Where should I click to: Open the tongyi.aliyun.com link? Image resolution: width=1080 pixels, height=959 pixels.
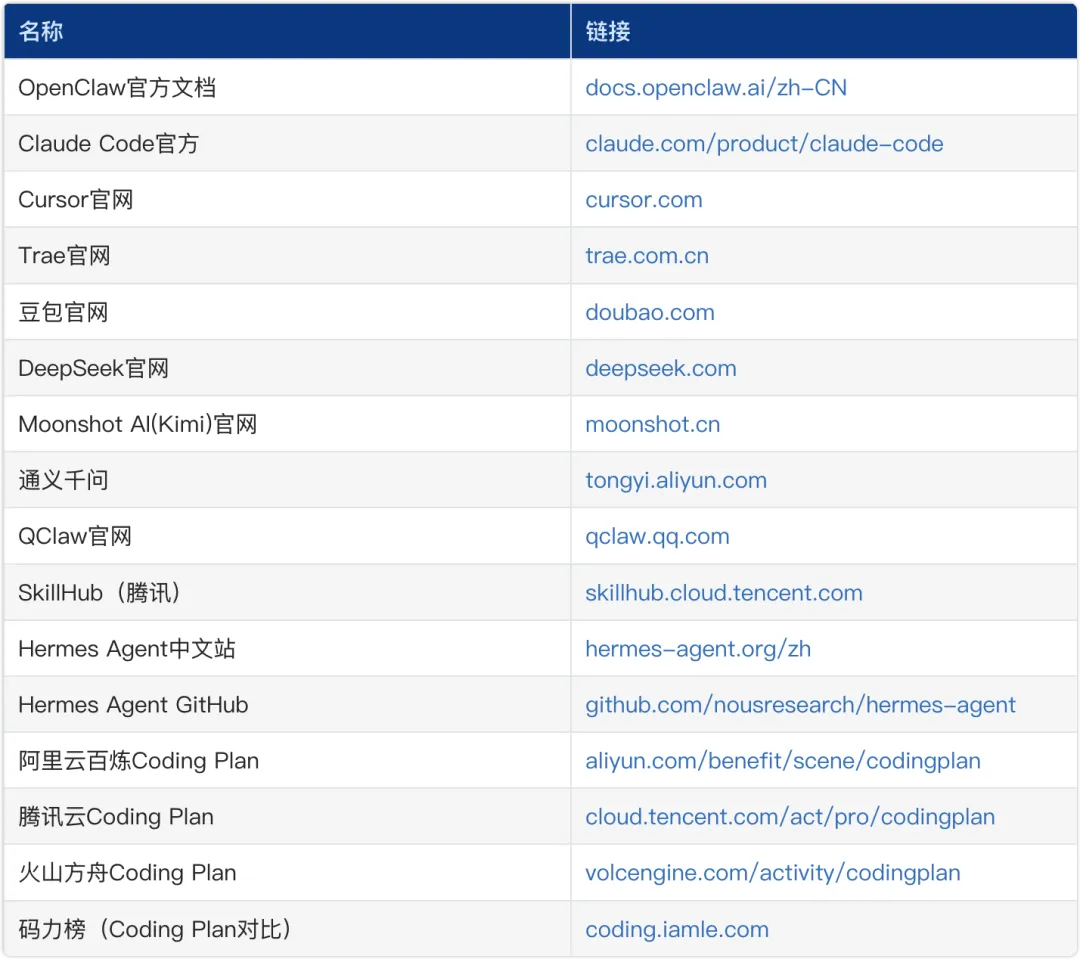pos(676,481)
